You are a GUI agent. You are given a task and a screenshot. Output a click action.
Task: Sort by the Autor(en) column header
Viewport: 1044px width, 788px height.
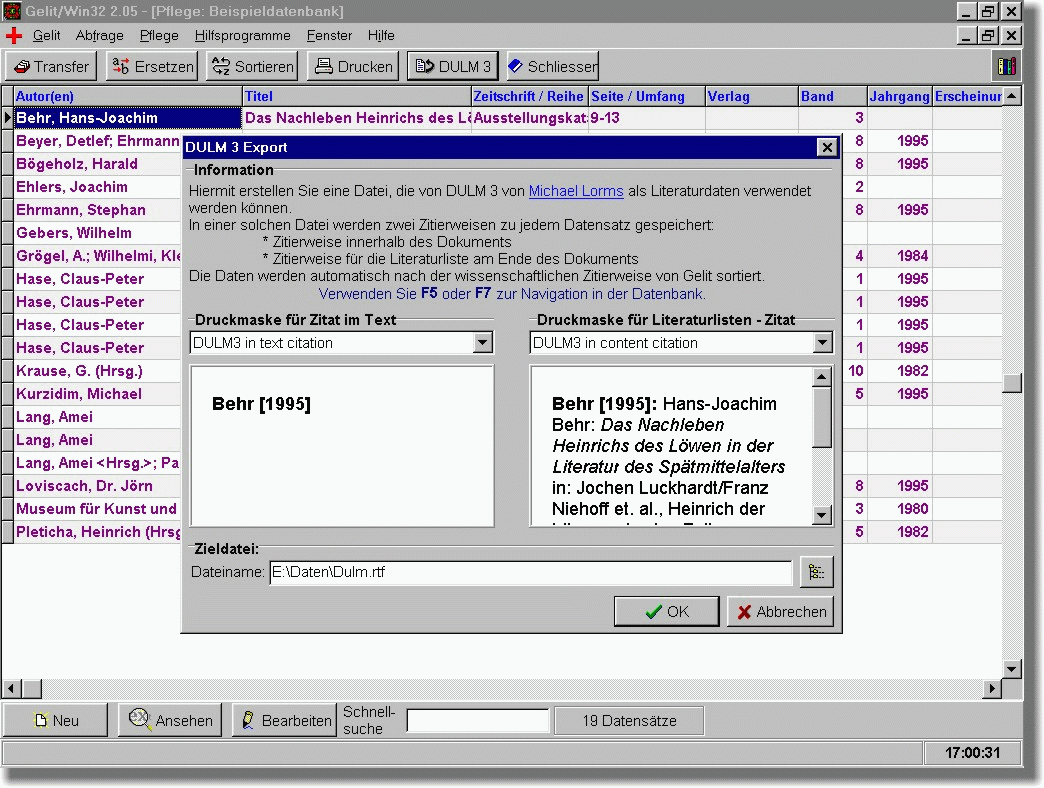point(127,97)
